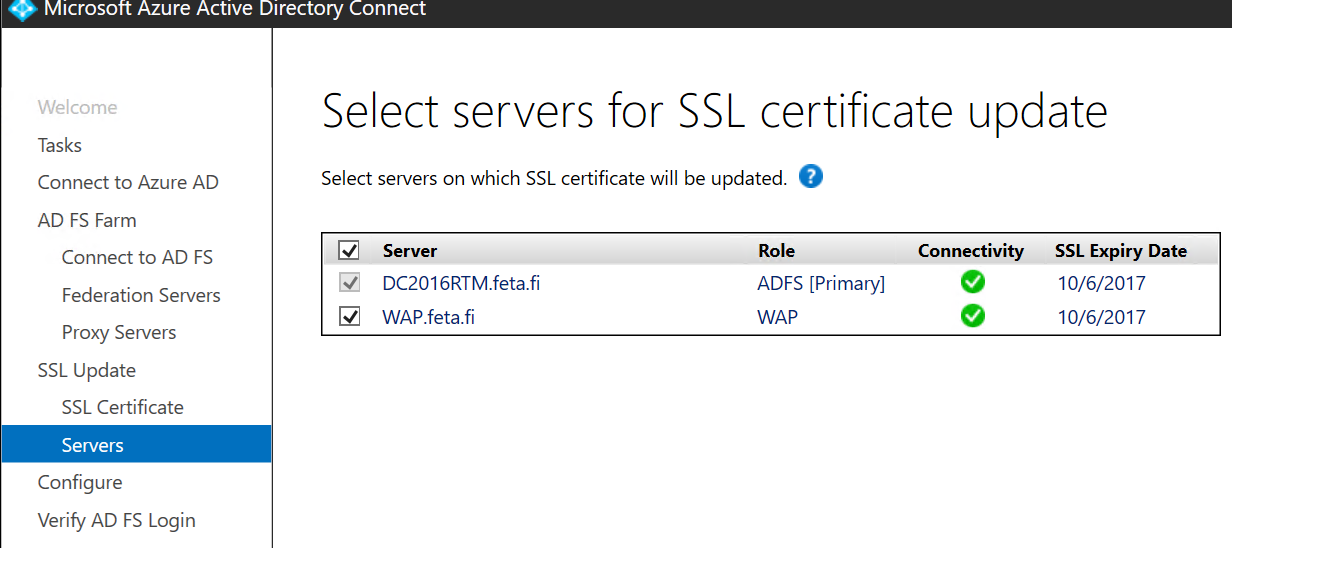Select the SSL Update step
This screenshot has width=1320, height=582.
tap(86, 370)
